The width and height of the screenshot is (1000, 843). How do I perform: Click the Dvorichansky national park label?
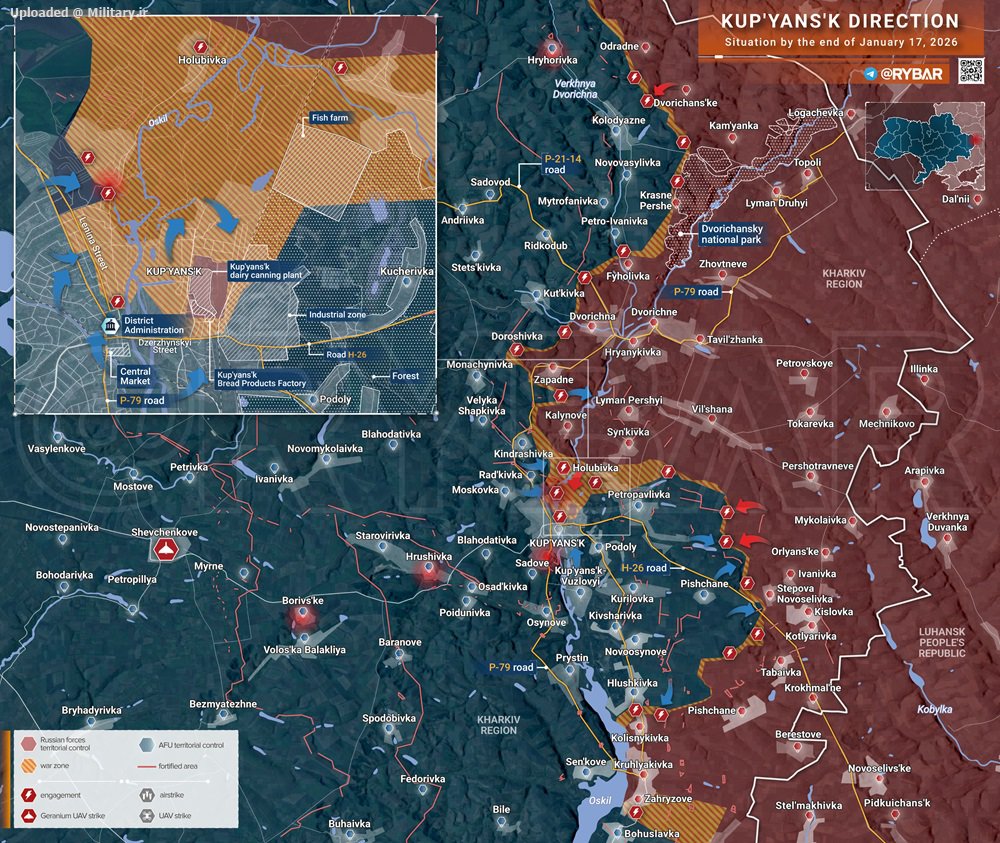click(732, 234)
